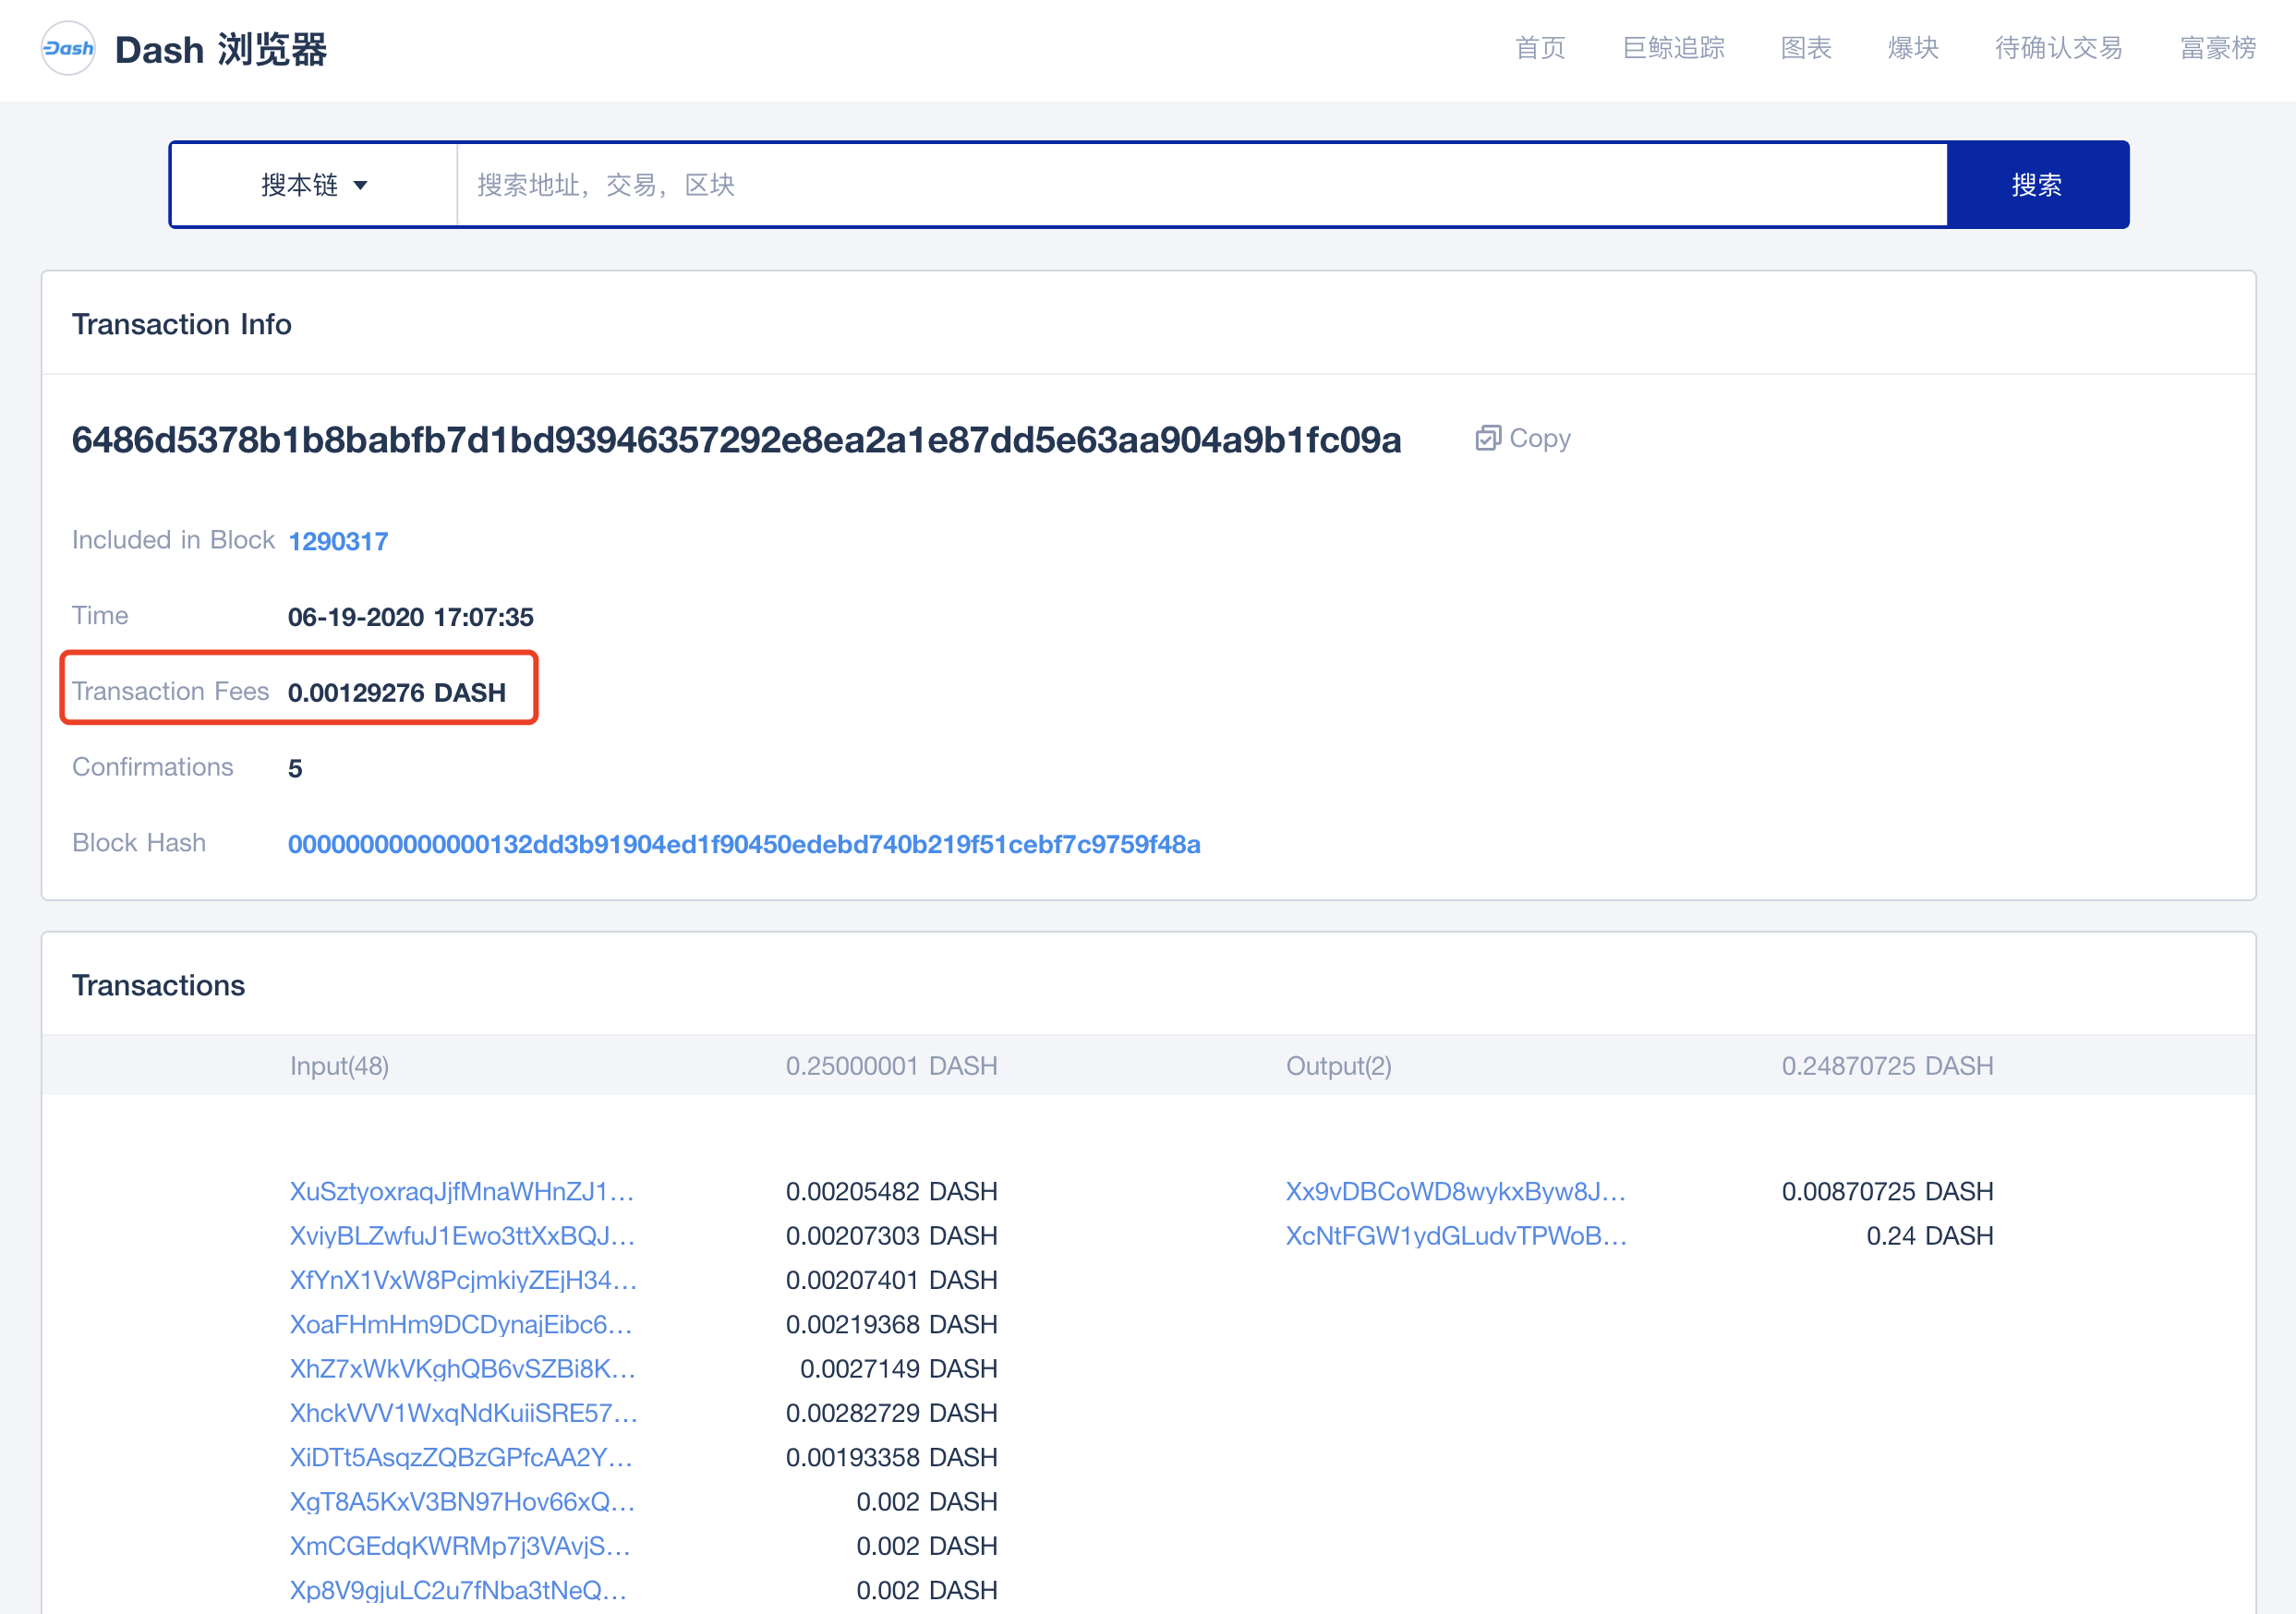Screen dimensions: 2296x1614
Task: Click the input amount 0.00193358 DASH
Action: [x=891, y=1457]
